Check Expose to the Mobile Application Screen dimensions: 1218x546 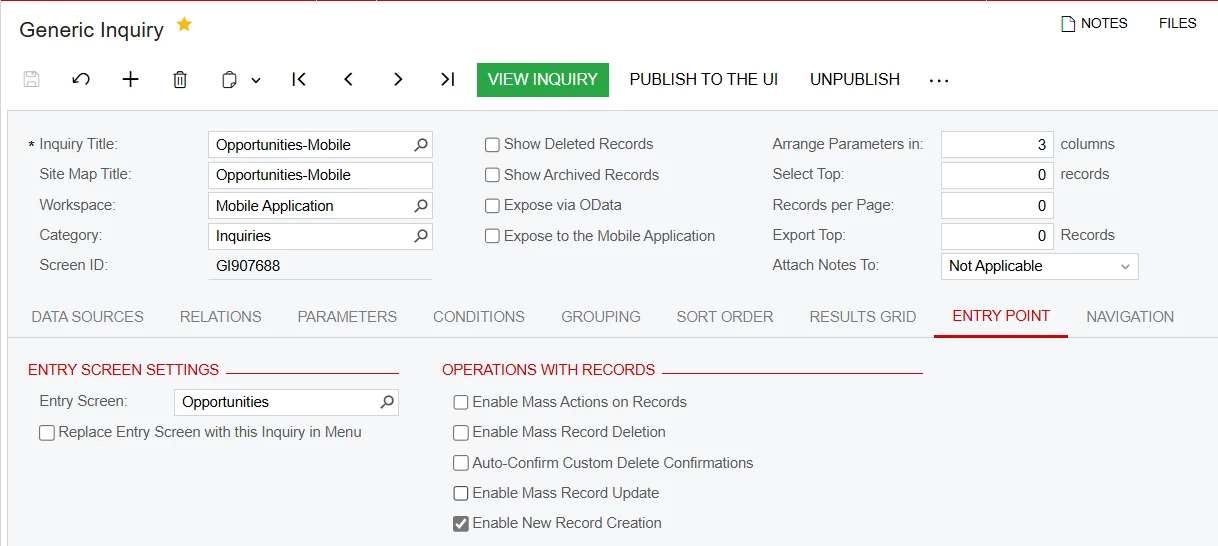(492, 236)
